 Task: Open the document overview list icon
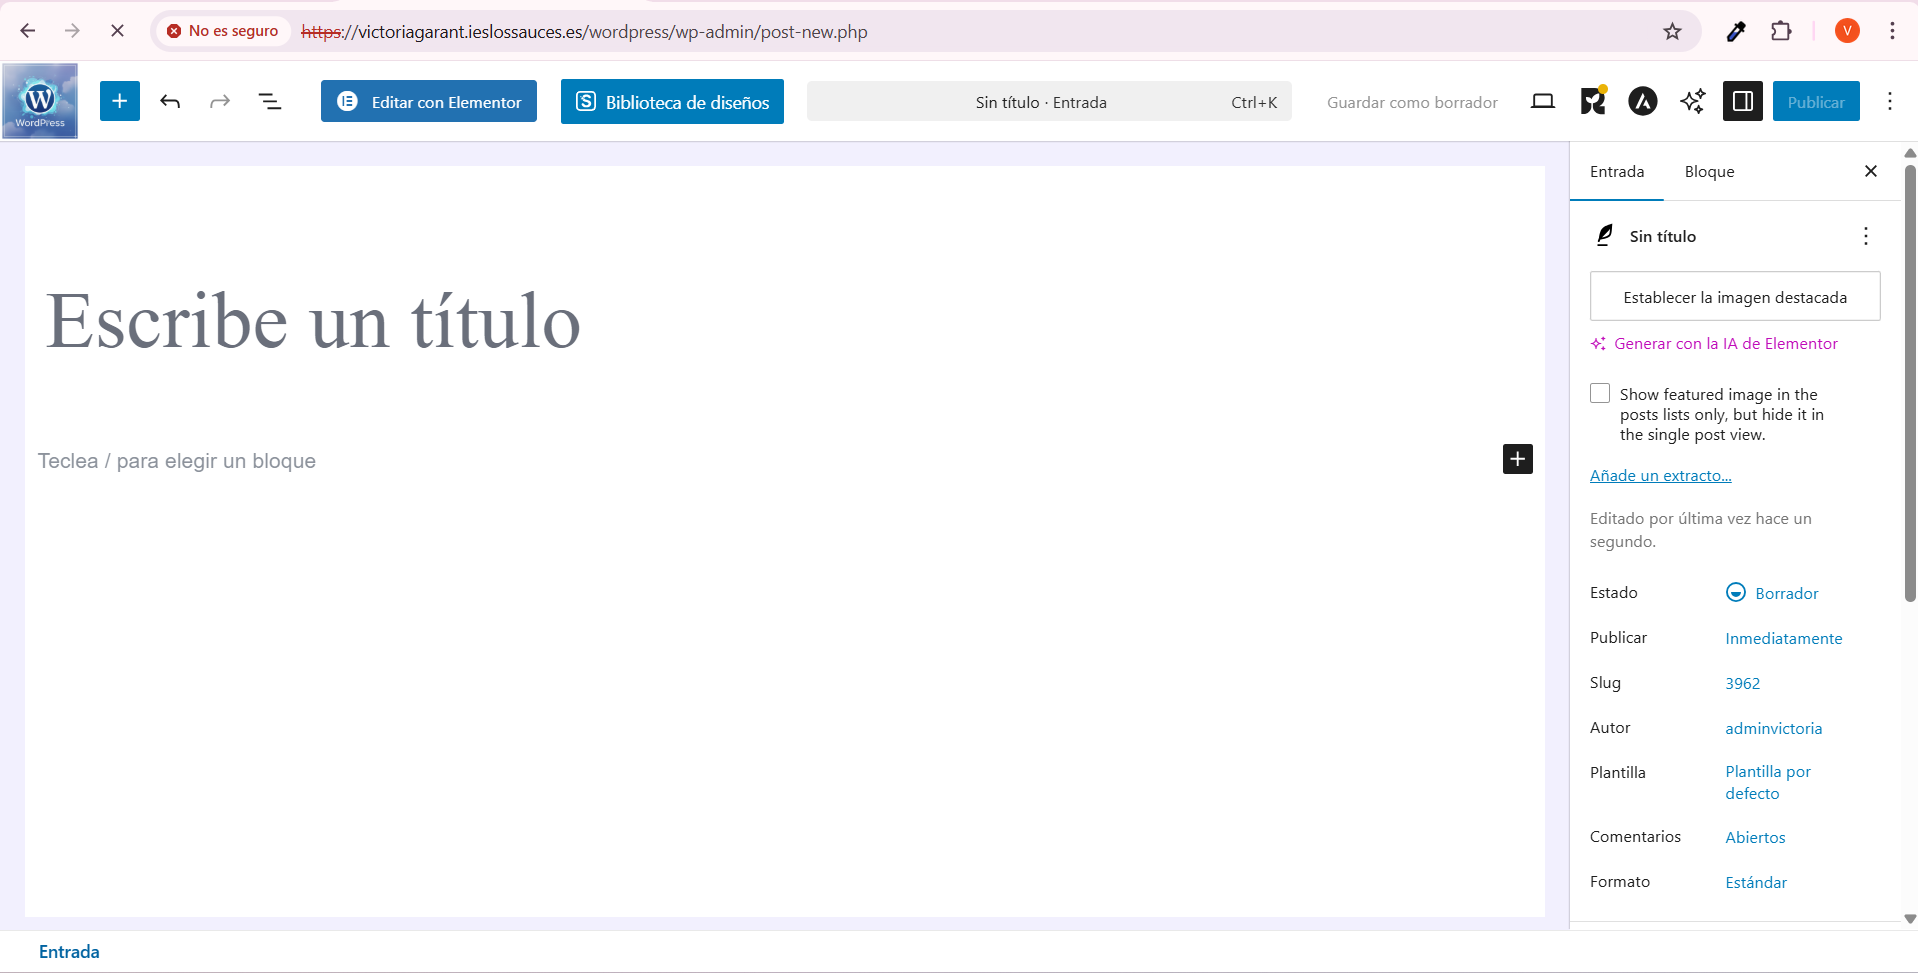[x=270, y=101]
